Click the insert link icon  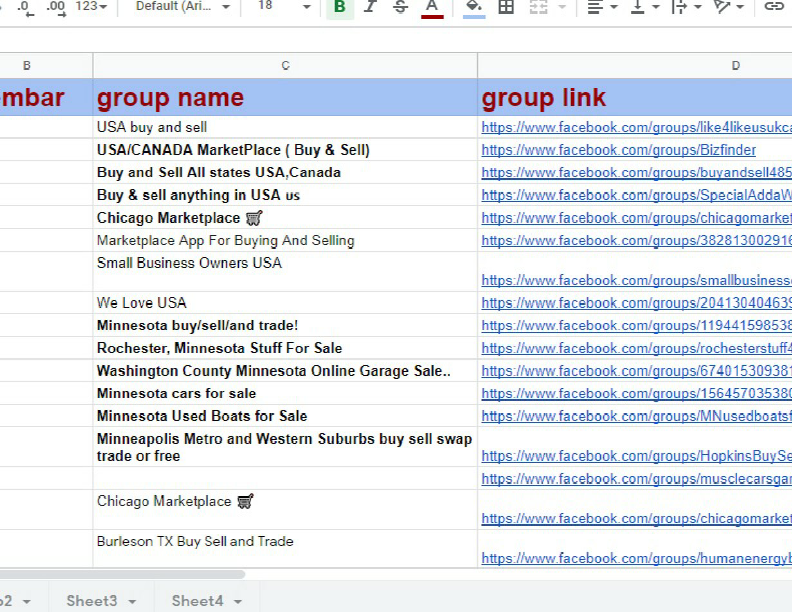[773, 7]
